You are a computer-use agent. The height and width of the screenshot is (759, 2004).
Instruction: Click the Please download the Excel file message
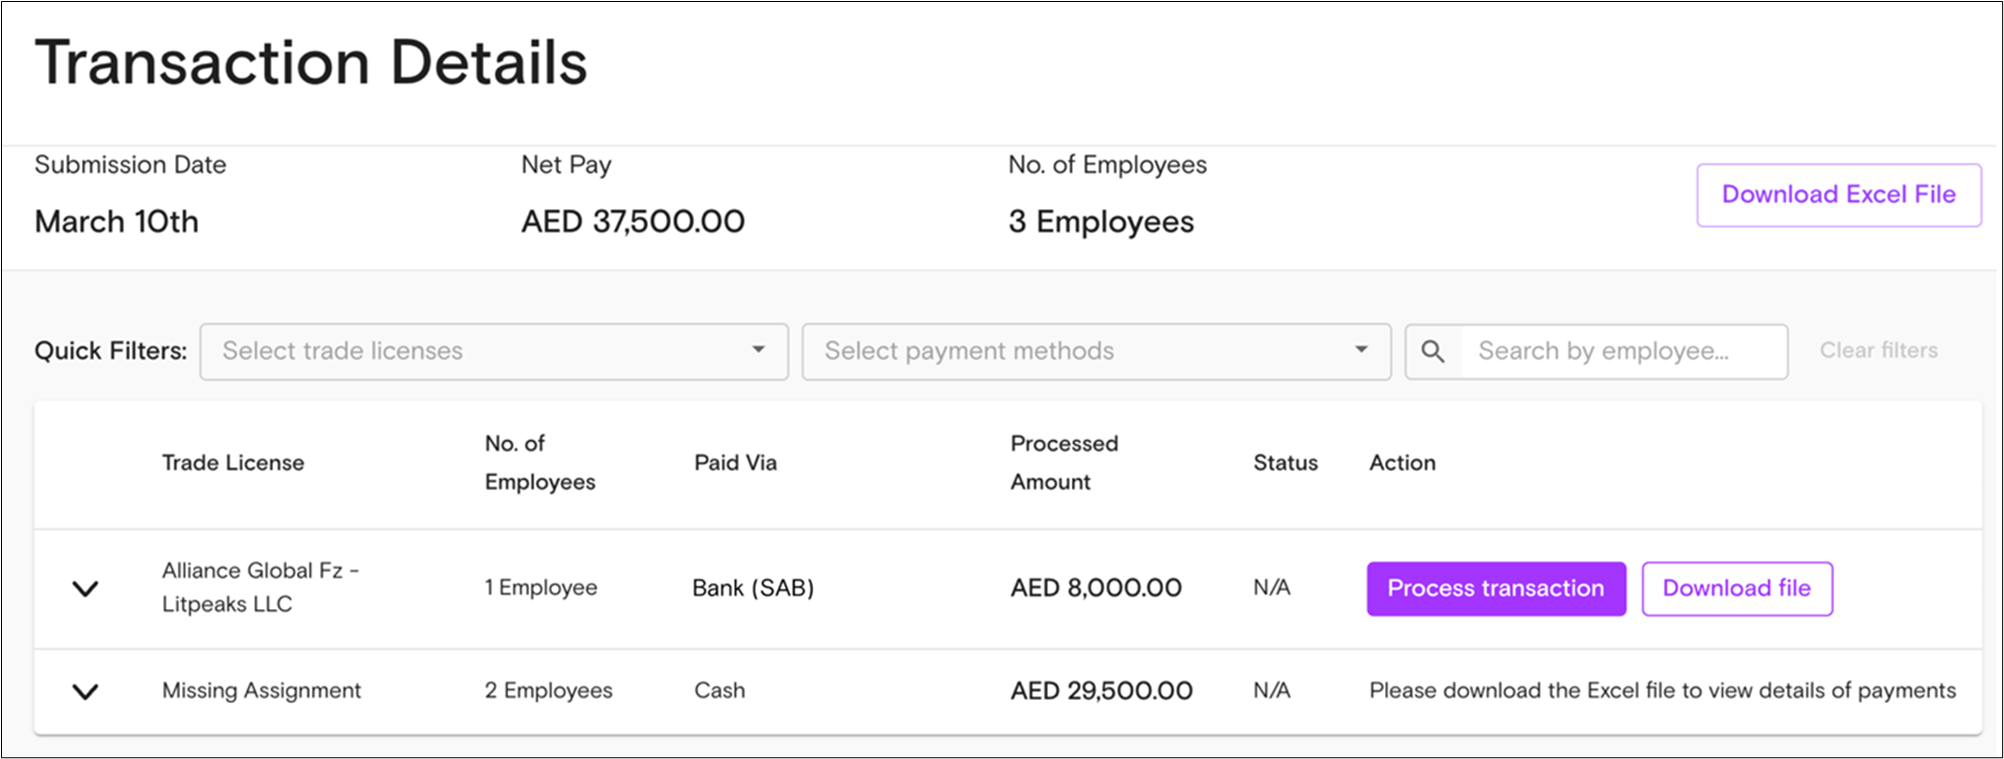(x=1662, y=690)
